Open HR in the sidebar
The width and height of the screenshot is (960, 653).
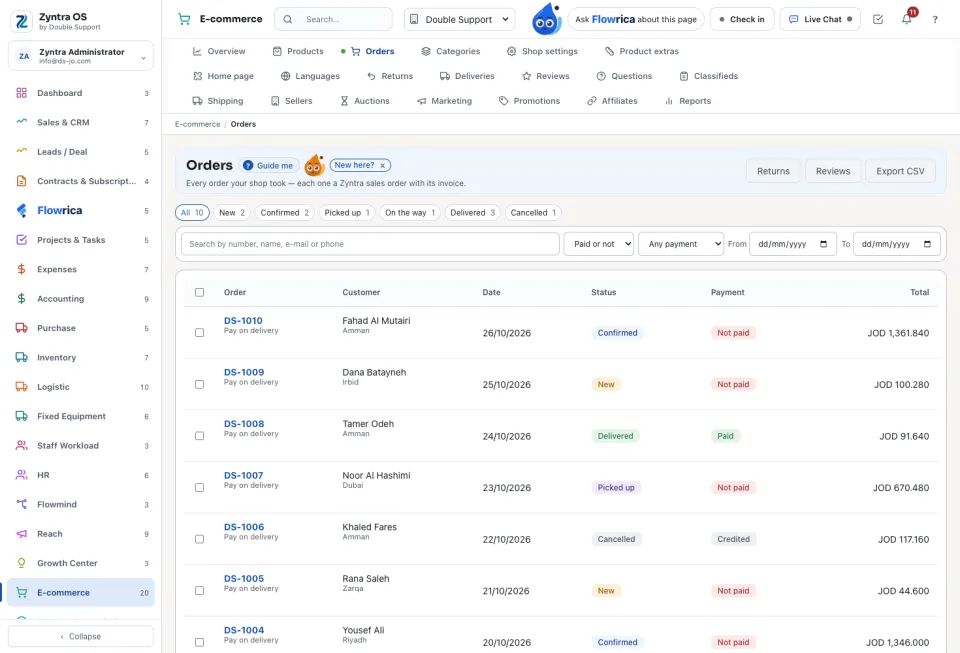[x=81, y=475]
